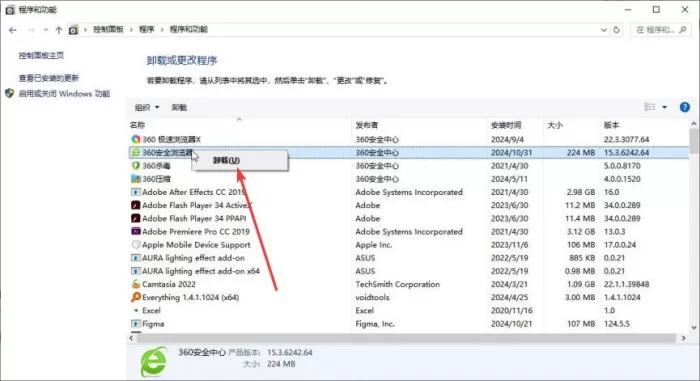The height and width of the screenshot is (381, 700).
Task: Refresh the address bar location
Action: pyautogui.click(x=617, y=30)
